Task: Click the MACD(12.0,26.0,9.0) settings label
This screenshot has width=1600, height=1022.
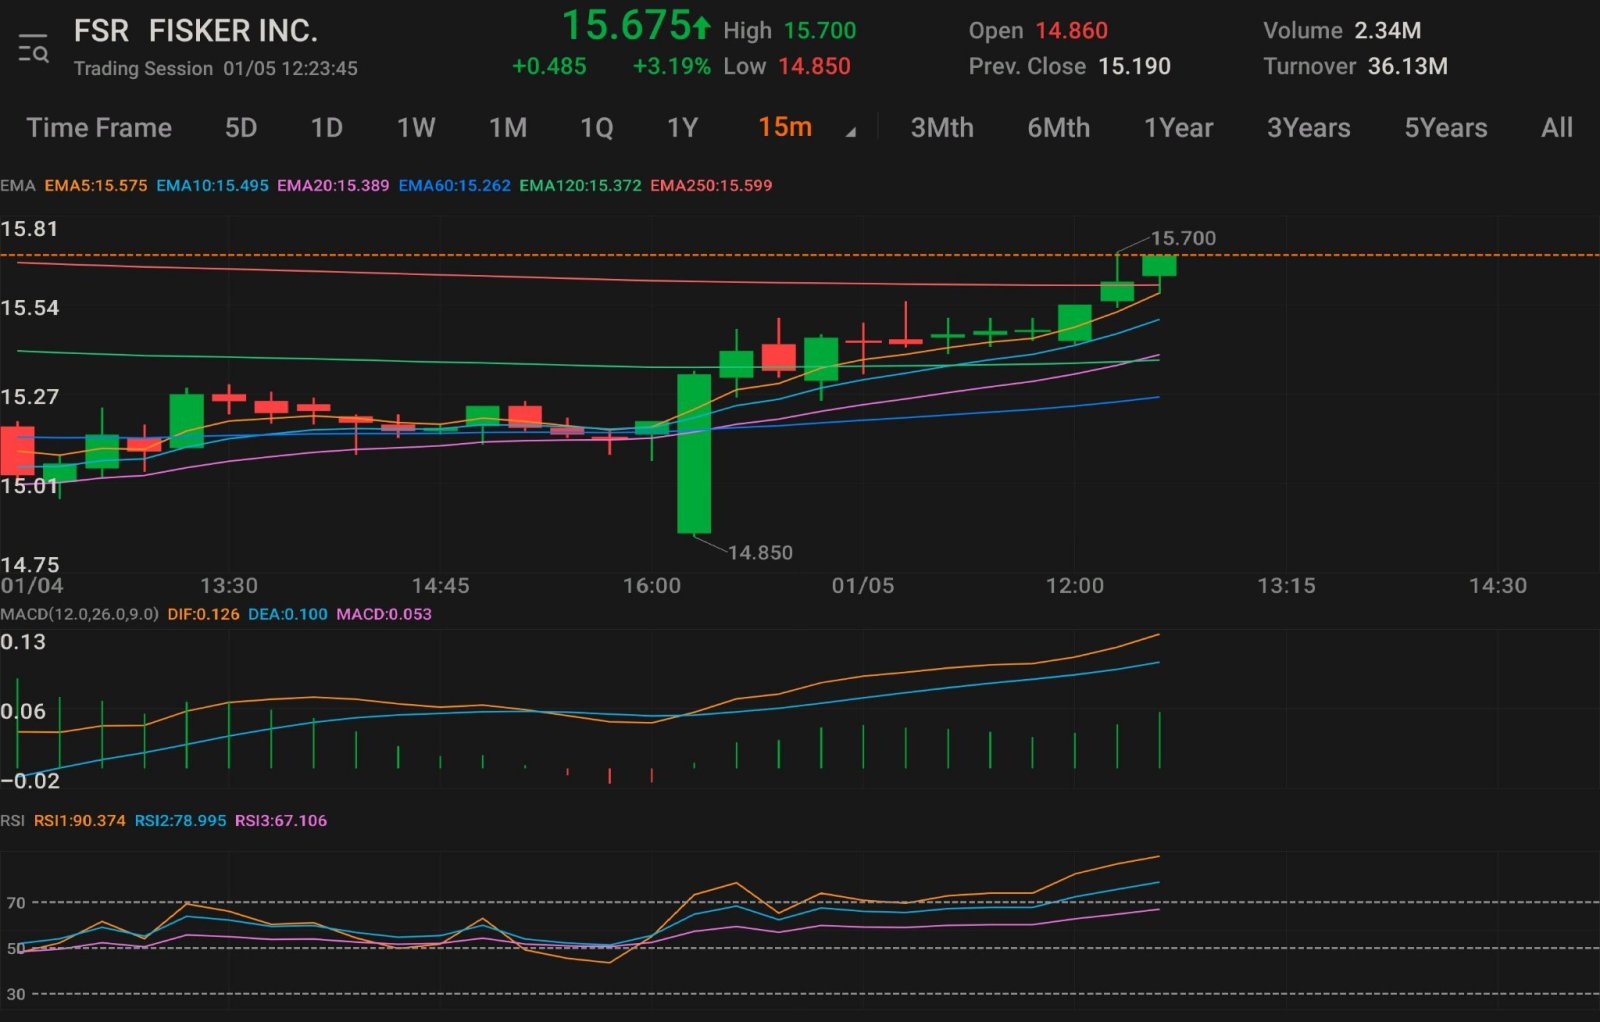Action: [80, 614]
